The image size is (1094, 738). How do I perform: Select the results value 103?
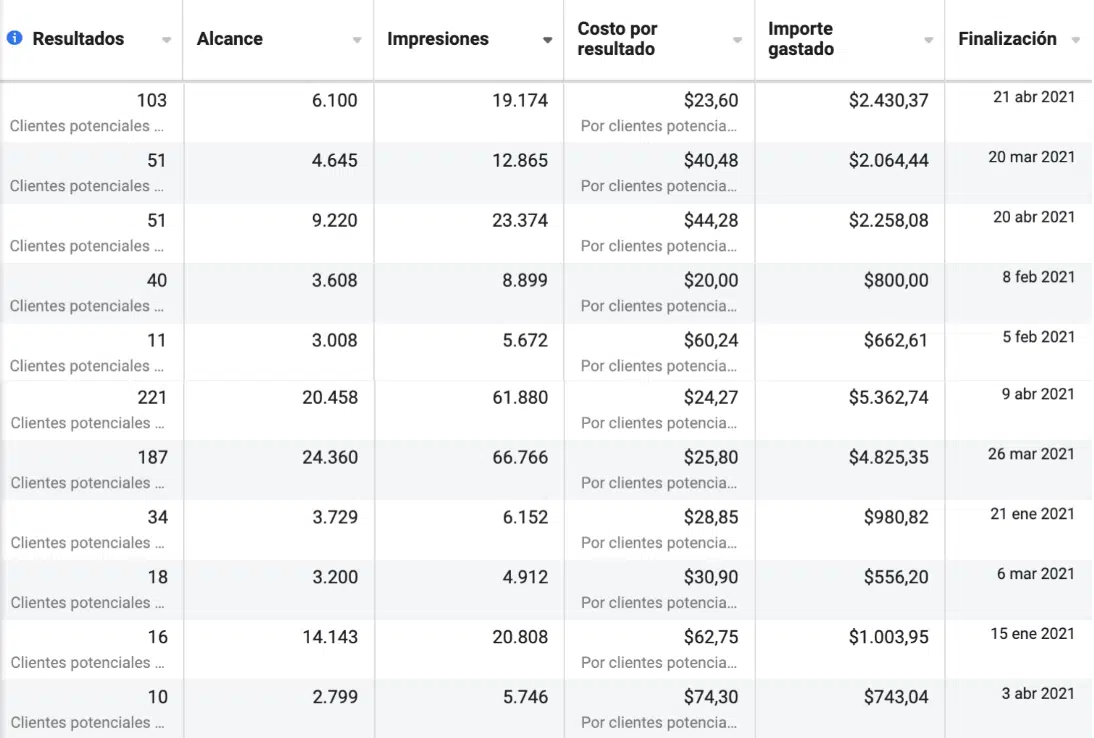[152, 100]
